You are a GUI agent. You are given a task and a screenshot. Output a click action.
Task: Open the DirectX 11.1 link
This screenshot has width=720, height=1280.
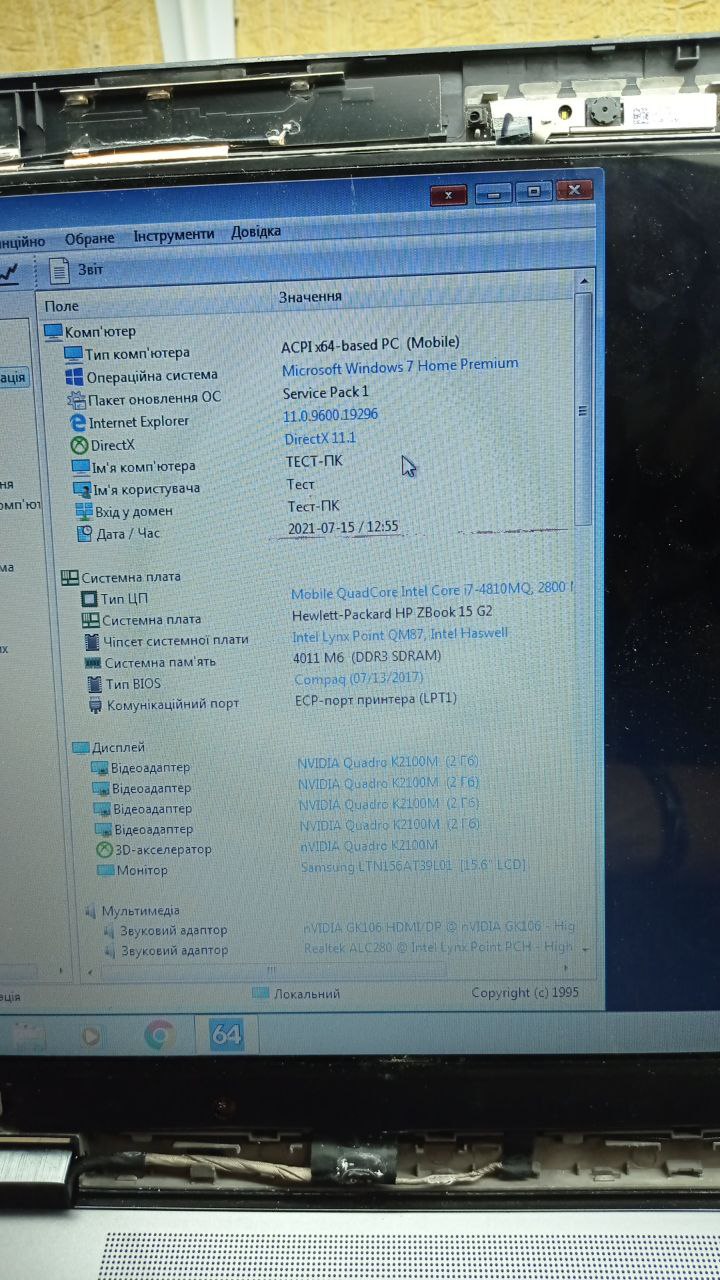pos(320,438)
